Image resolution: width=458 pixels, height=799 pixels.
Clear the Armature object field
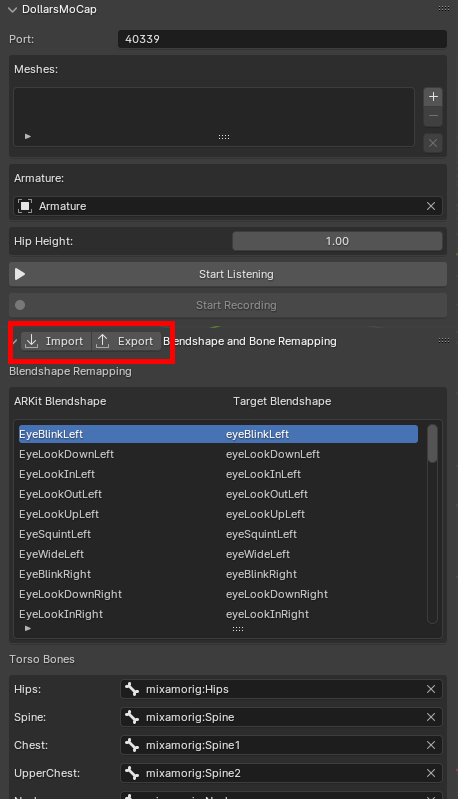click(431, 206)
